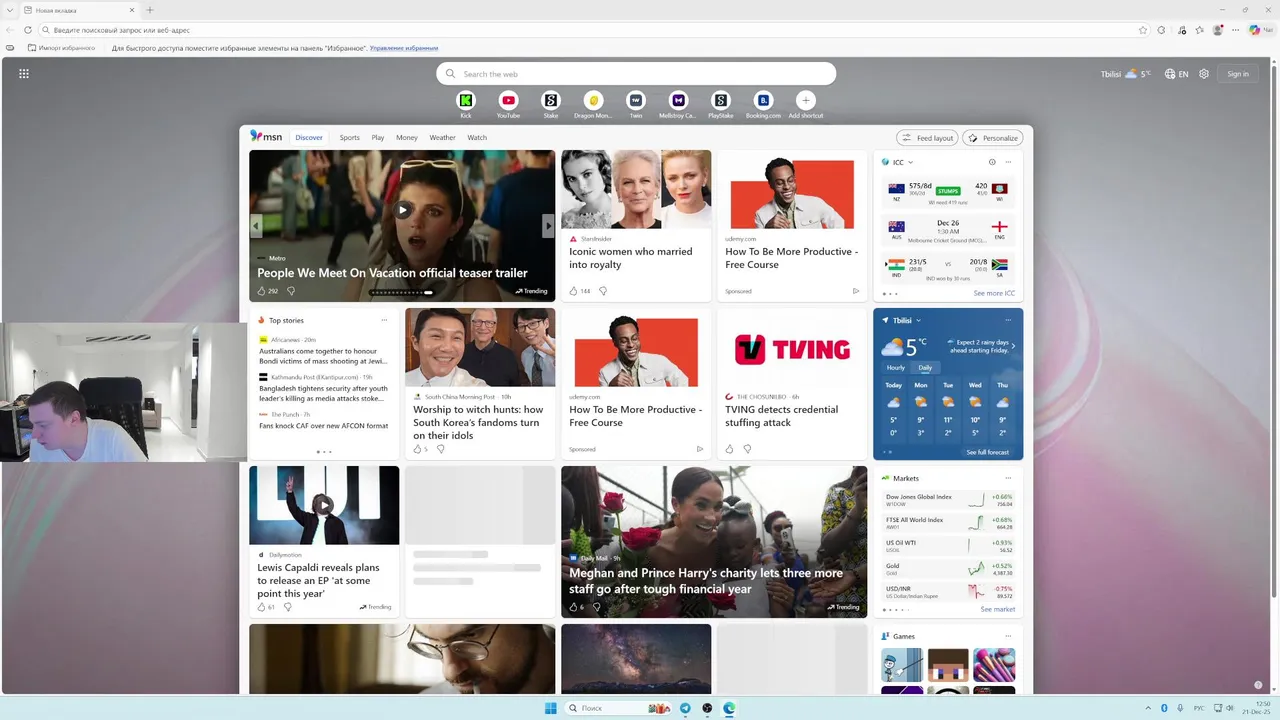Dislike the Iconic women royalty story
Screen dimensions: 1280x720
[x=602, y=291]
